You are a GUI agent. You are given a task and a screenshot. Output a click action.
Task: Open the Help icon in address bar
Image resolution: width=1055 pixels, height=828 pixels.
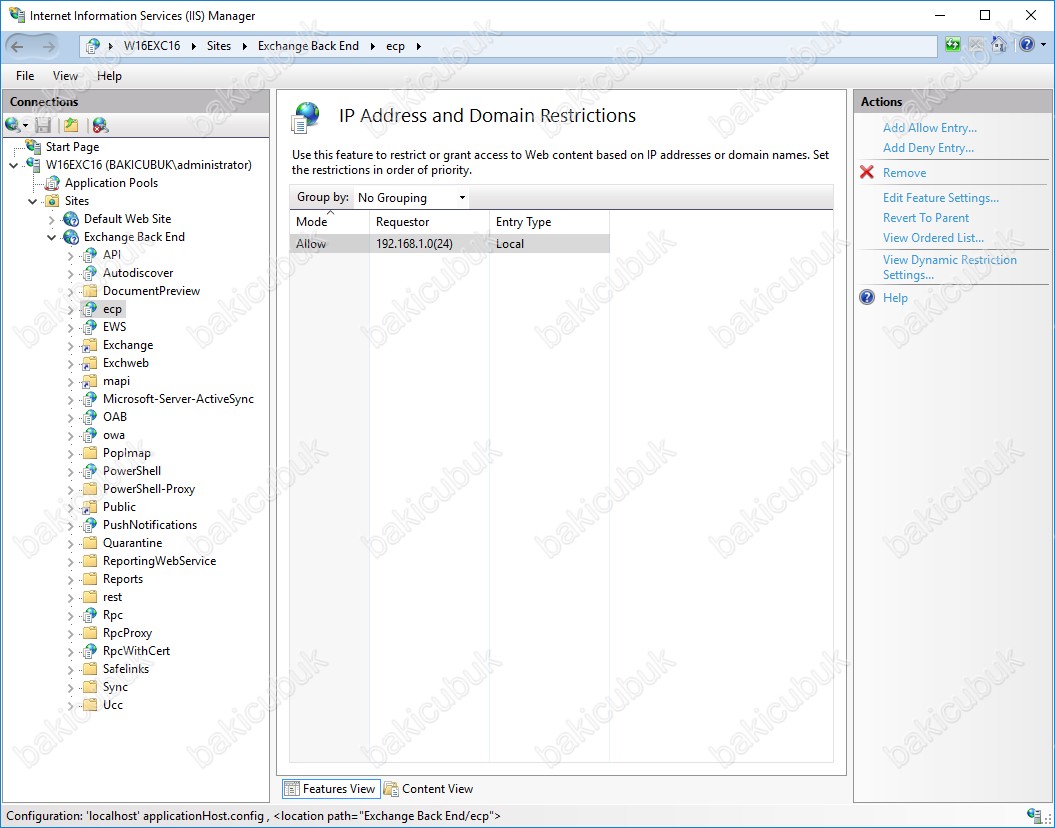(x=1027, y=45)
